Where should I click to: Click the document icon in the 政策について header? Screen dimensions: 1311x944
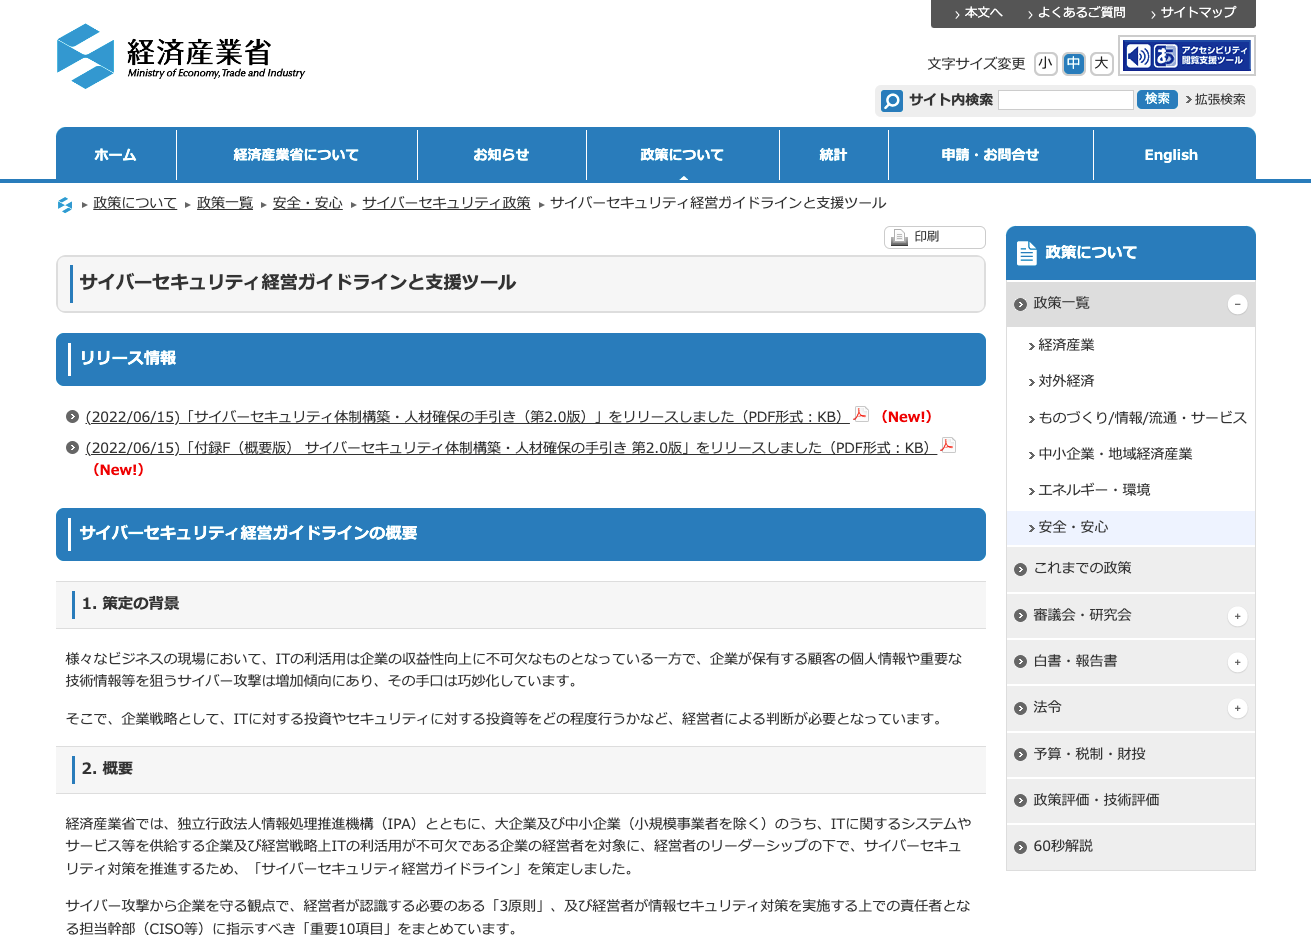pos(1026,252)
